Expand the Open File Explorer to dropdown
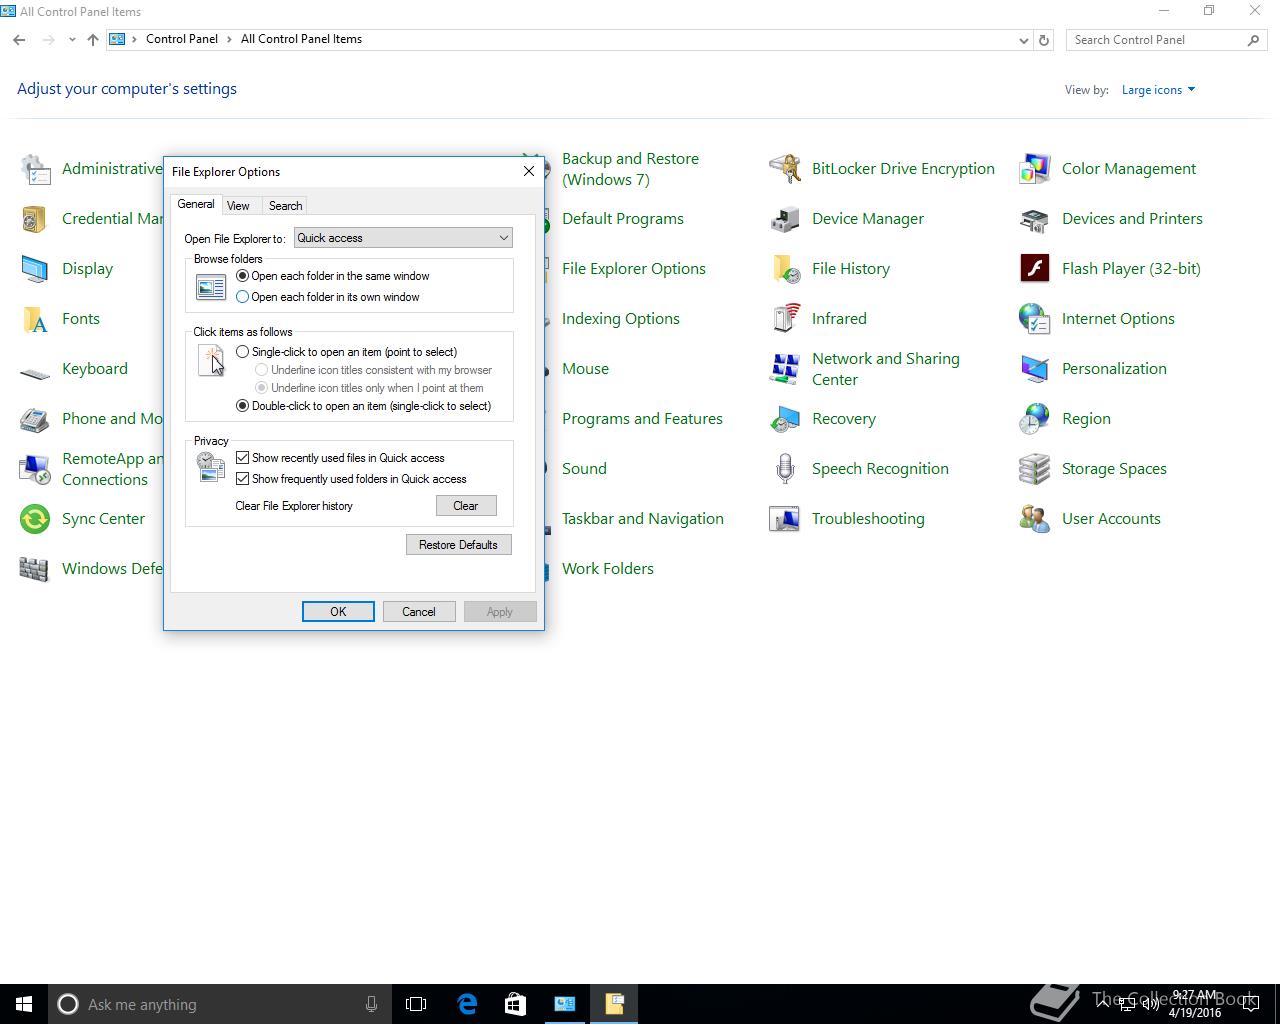The image size is (1280, 1024). point(403,238)
